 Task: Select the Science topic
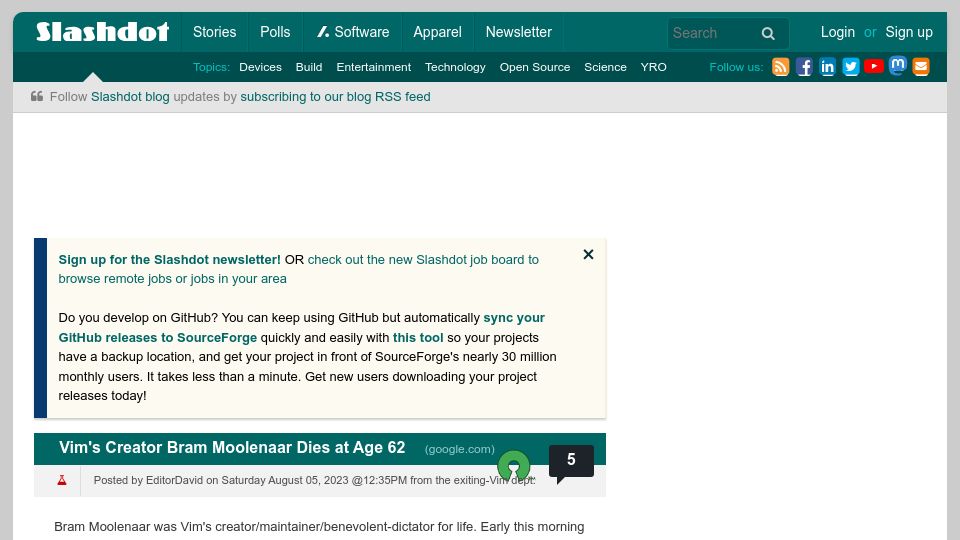[605, 67]
